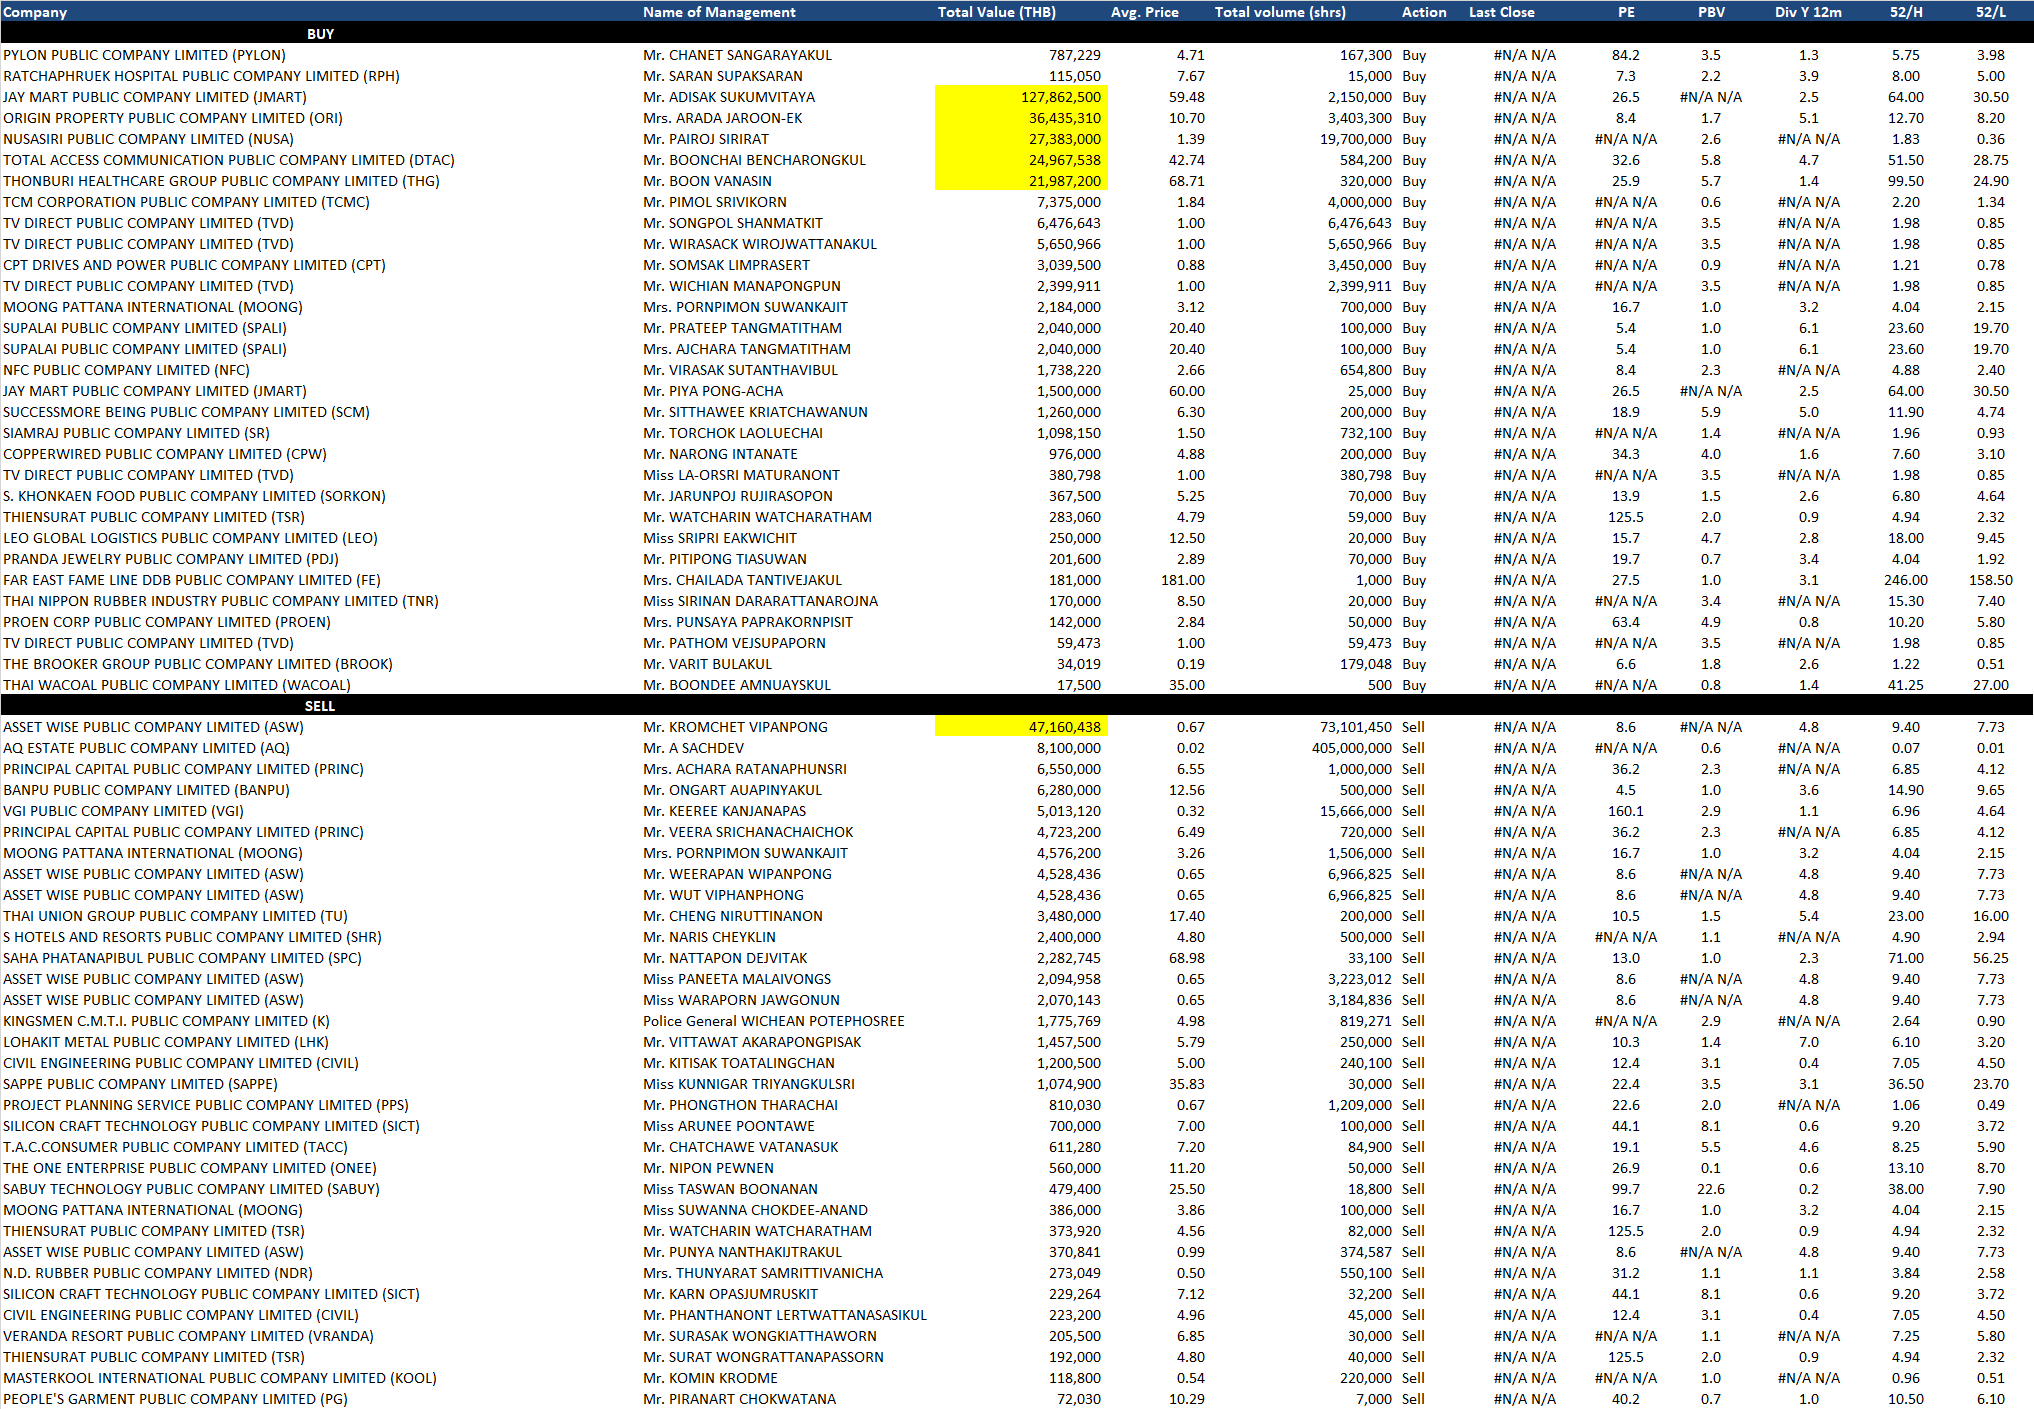Click SAPPE PUBLIC COMPANY LIMITED (SAPPE)

click(140, 1084)
